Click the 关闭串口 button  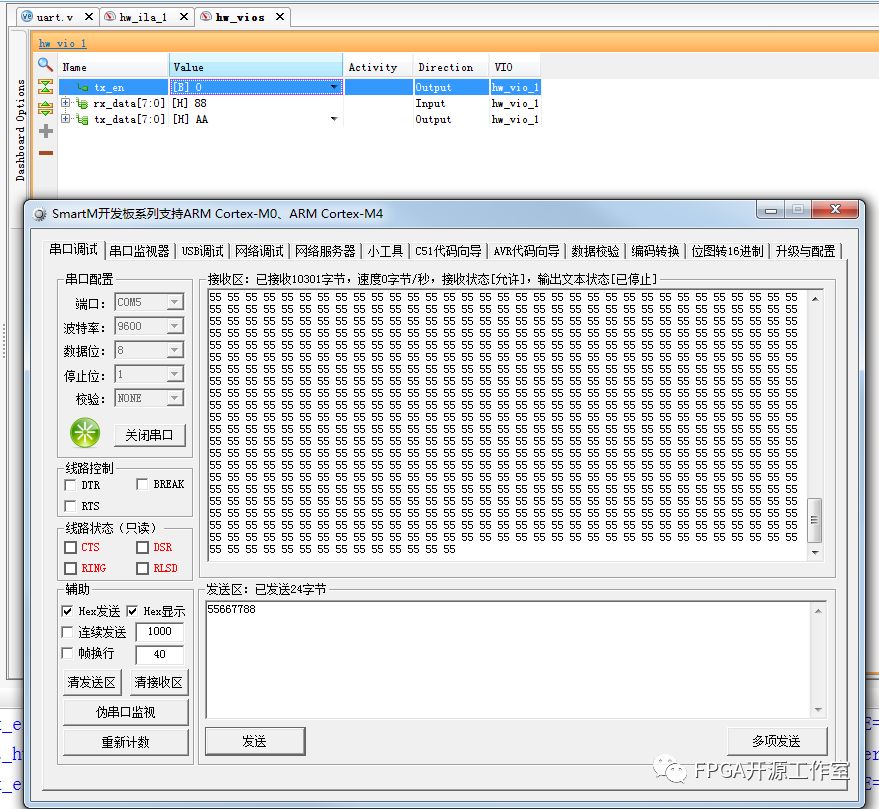149,435
